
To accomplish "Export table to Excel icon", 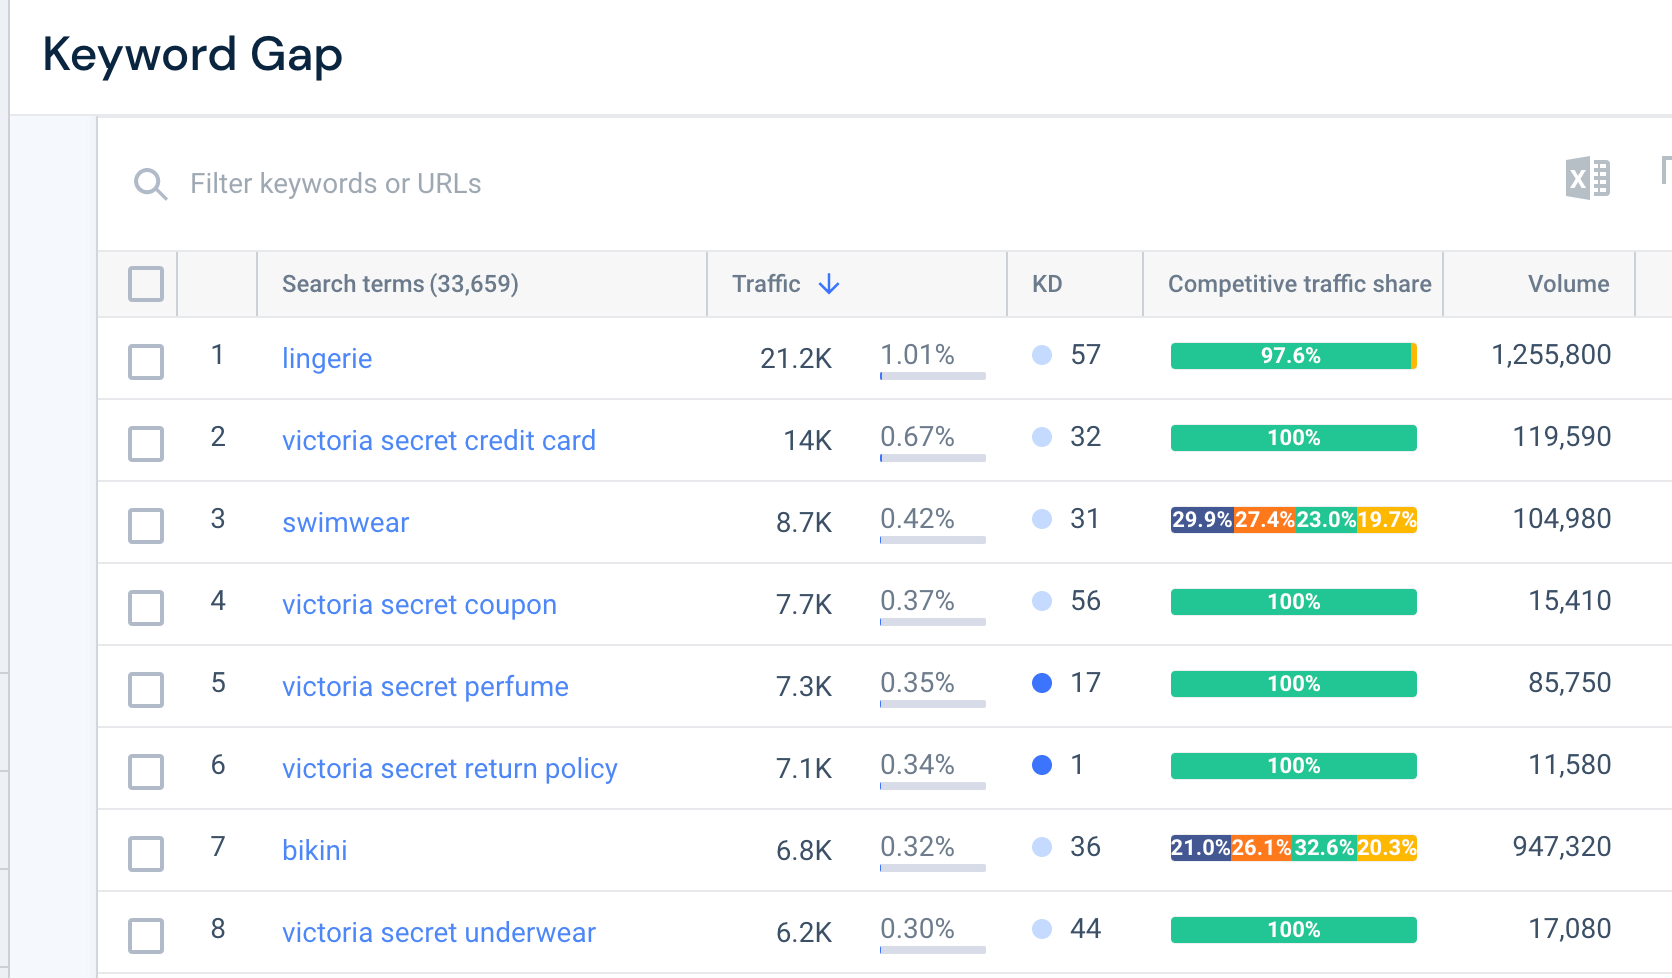I will 1587,179.
